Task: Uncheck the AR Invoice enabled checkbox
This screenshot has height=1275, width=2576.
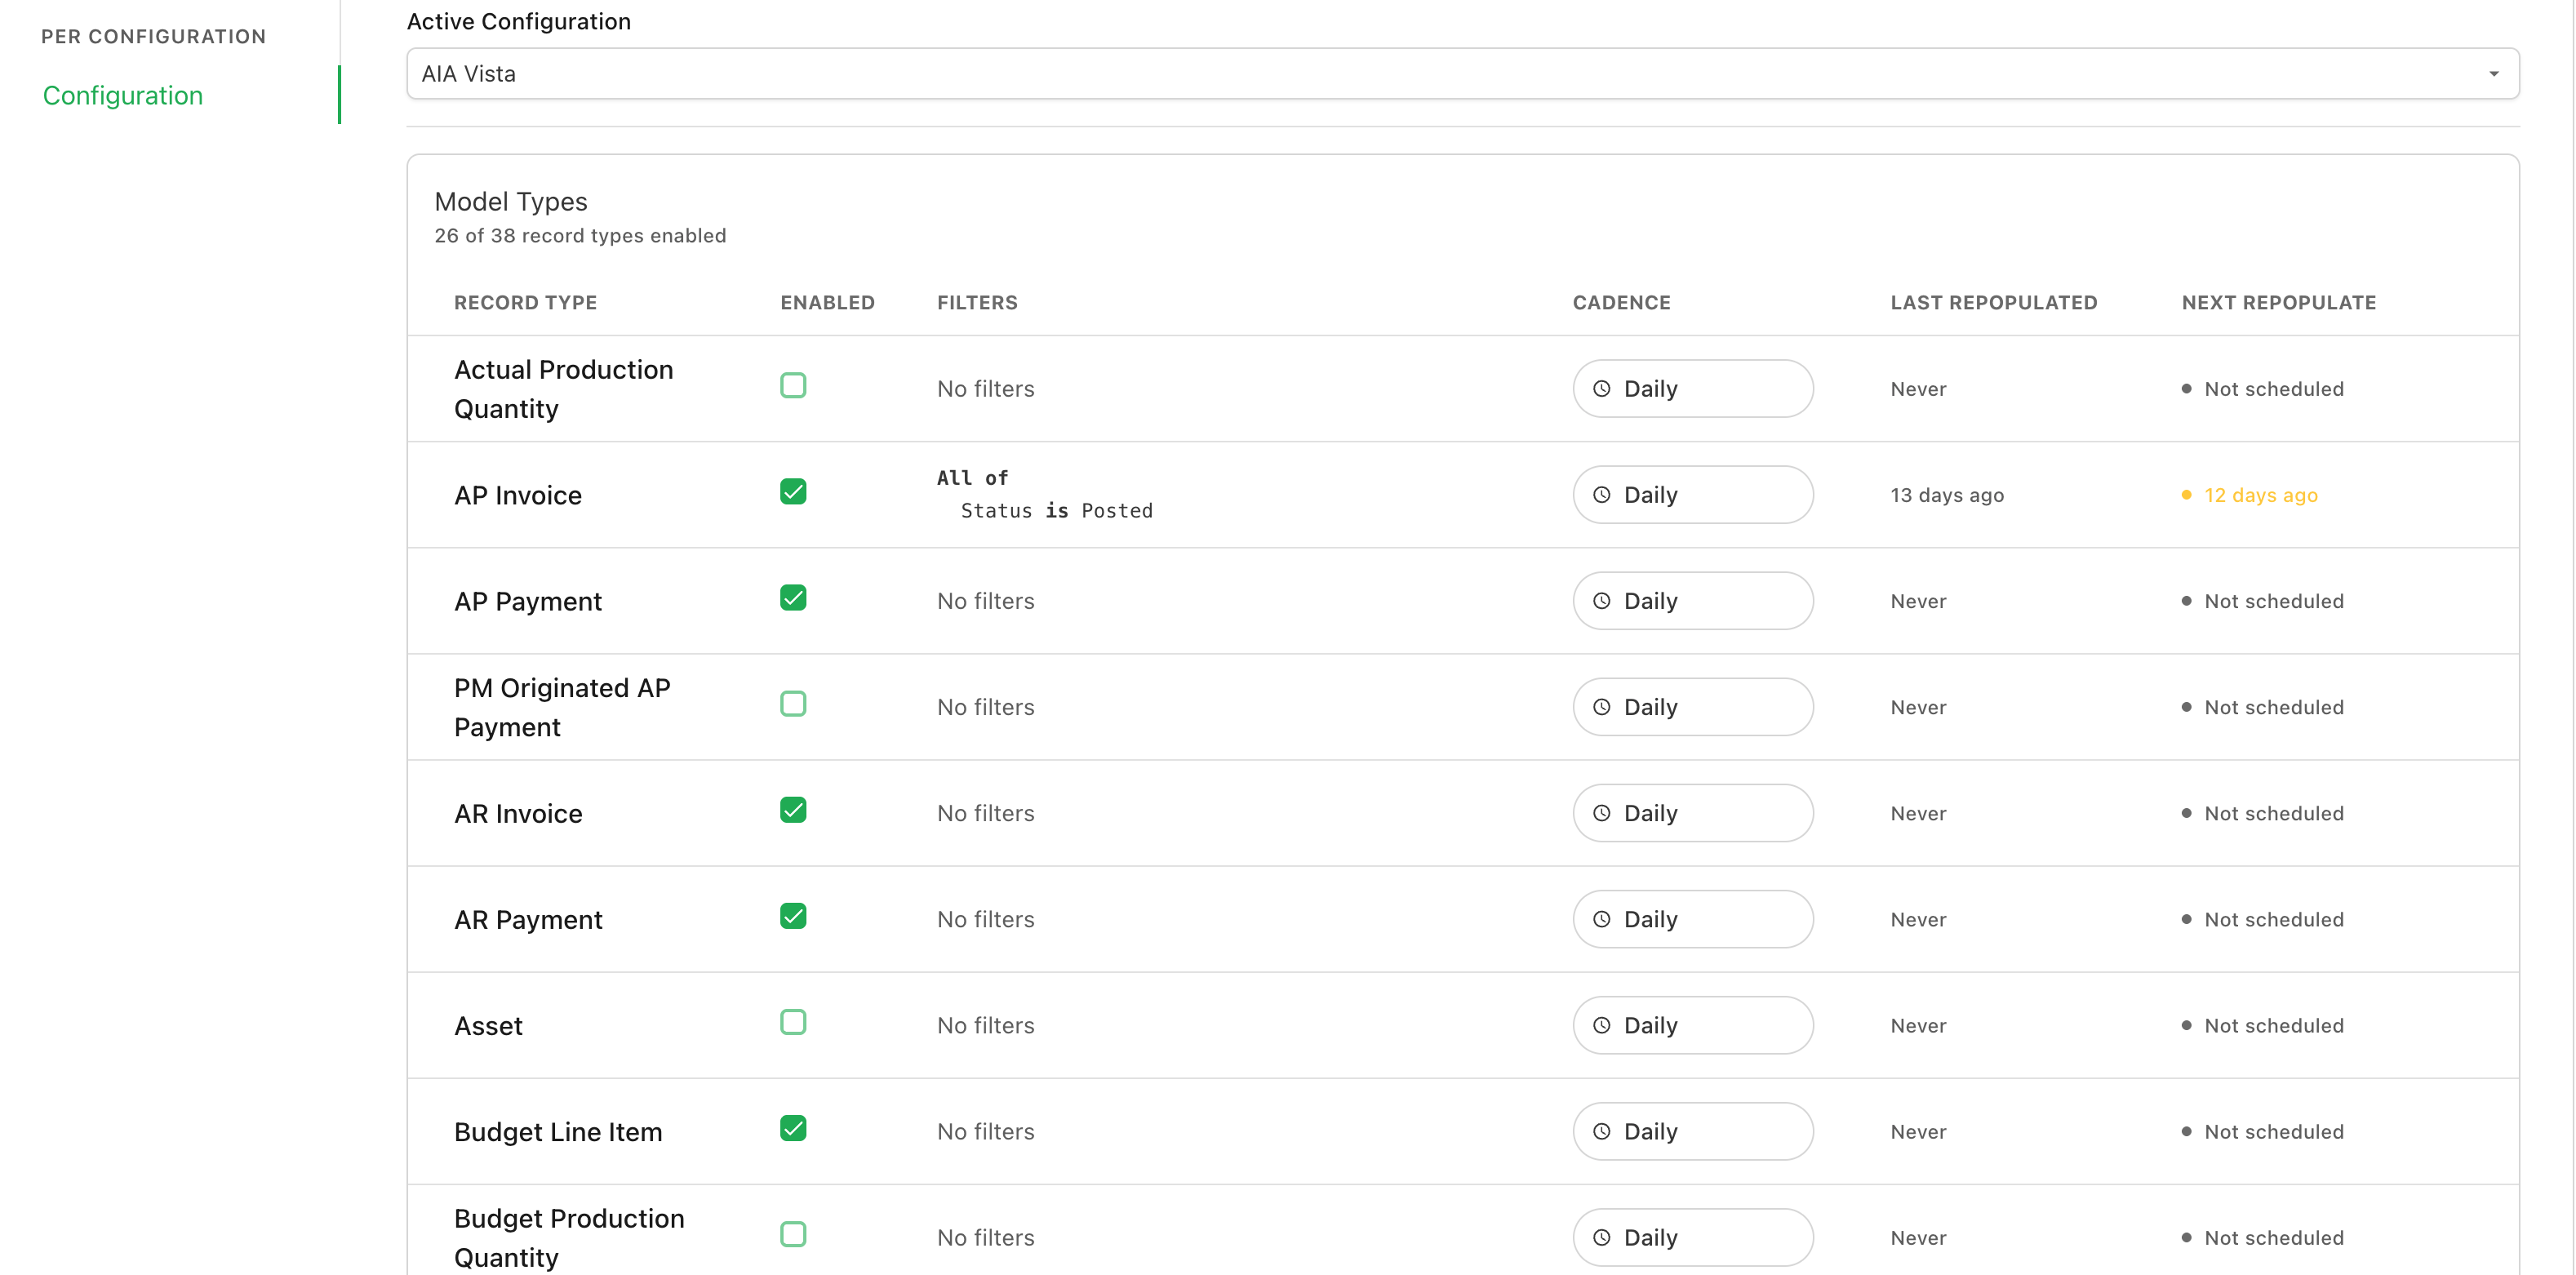Action: tap(793, 810)
